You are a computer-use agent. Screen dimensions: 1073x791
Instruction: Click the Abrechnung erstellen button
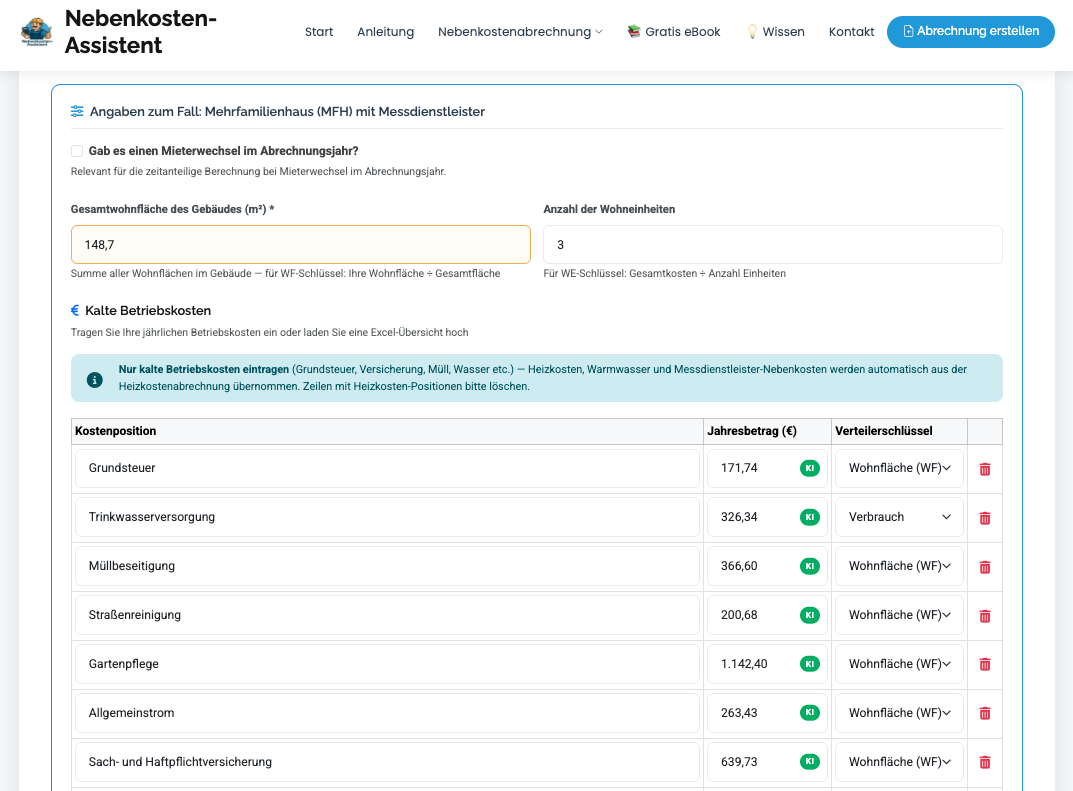coord(970,31)
